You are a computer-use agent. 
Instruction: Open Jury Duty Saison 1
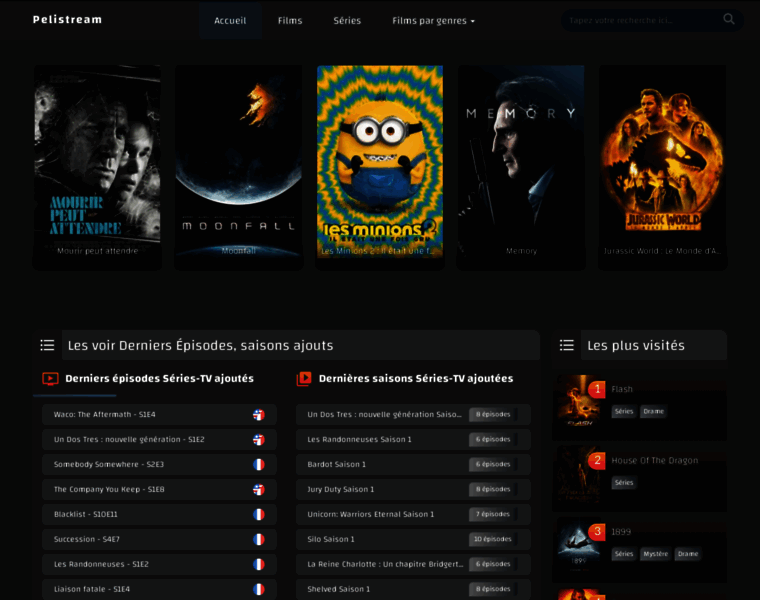[413, 489]
